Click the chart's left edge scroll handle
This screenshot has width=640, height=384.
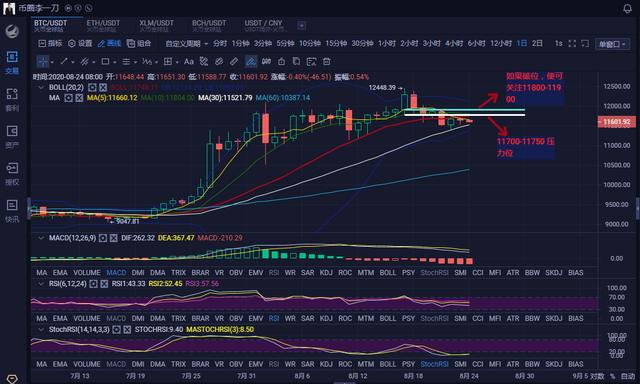(x=29, y=209)
